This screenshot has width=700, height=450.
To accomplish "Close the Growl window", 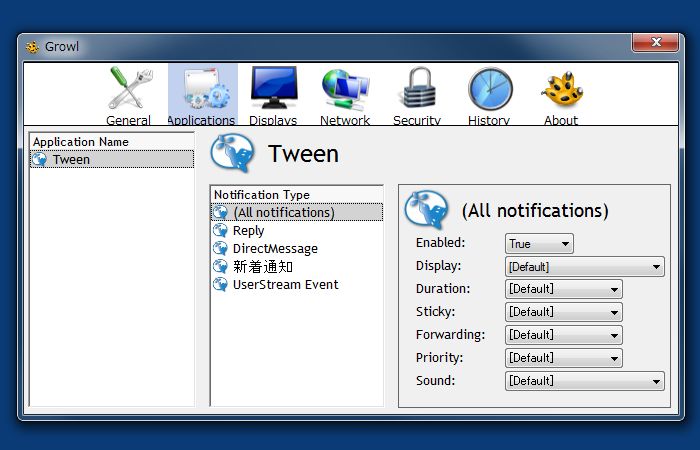I will [655, 42].
